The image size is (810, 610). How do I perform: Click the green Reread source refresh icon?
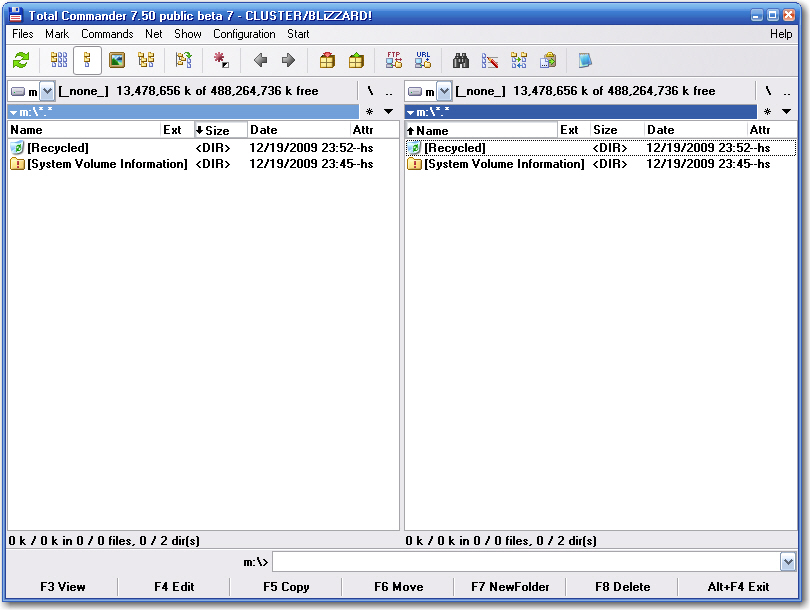tap(21, 61)
